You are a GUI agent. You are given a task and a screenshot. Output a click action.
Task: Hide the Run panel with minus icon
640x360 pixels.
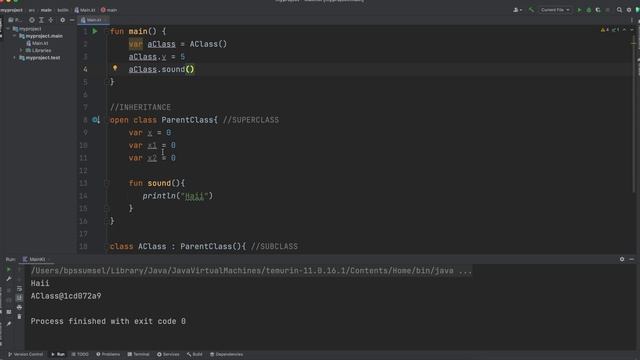pos(631,259)
